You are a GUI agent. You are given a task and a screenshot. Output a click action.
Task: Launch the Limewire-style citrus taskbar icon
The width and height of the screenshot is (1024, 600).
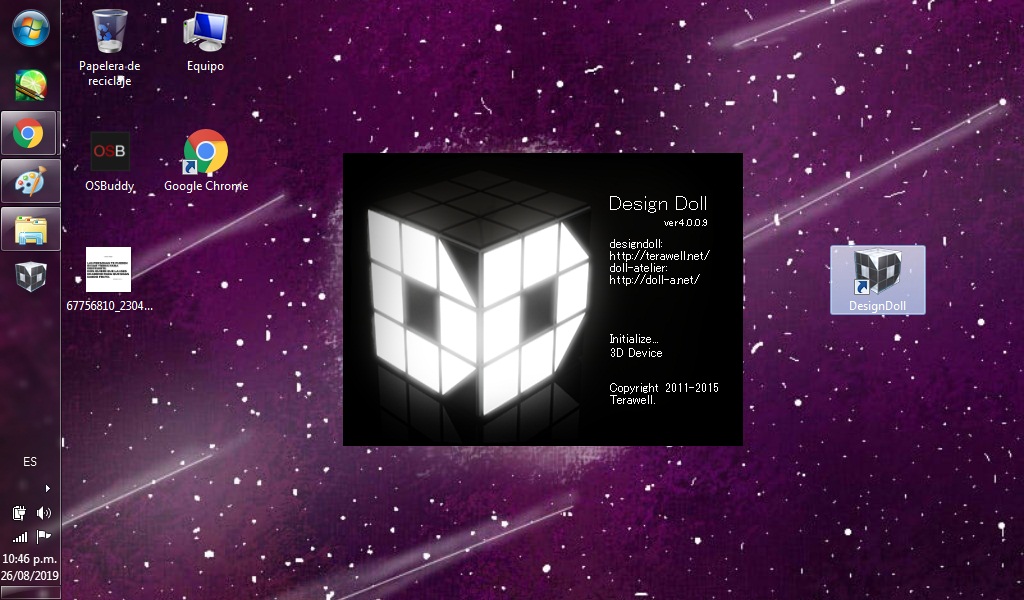click(x=30, y=86)
